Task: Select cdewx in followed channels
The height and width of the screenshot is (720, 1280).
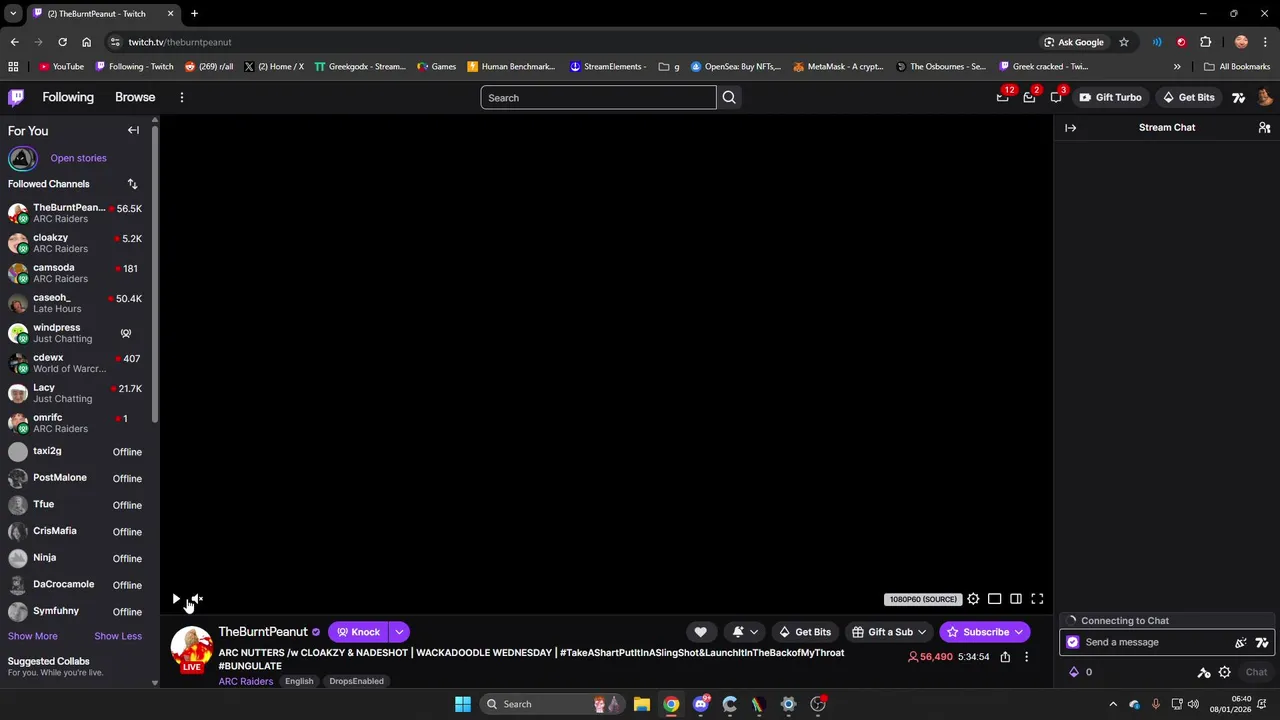Action: pos(77,363)
